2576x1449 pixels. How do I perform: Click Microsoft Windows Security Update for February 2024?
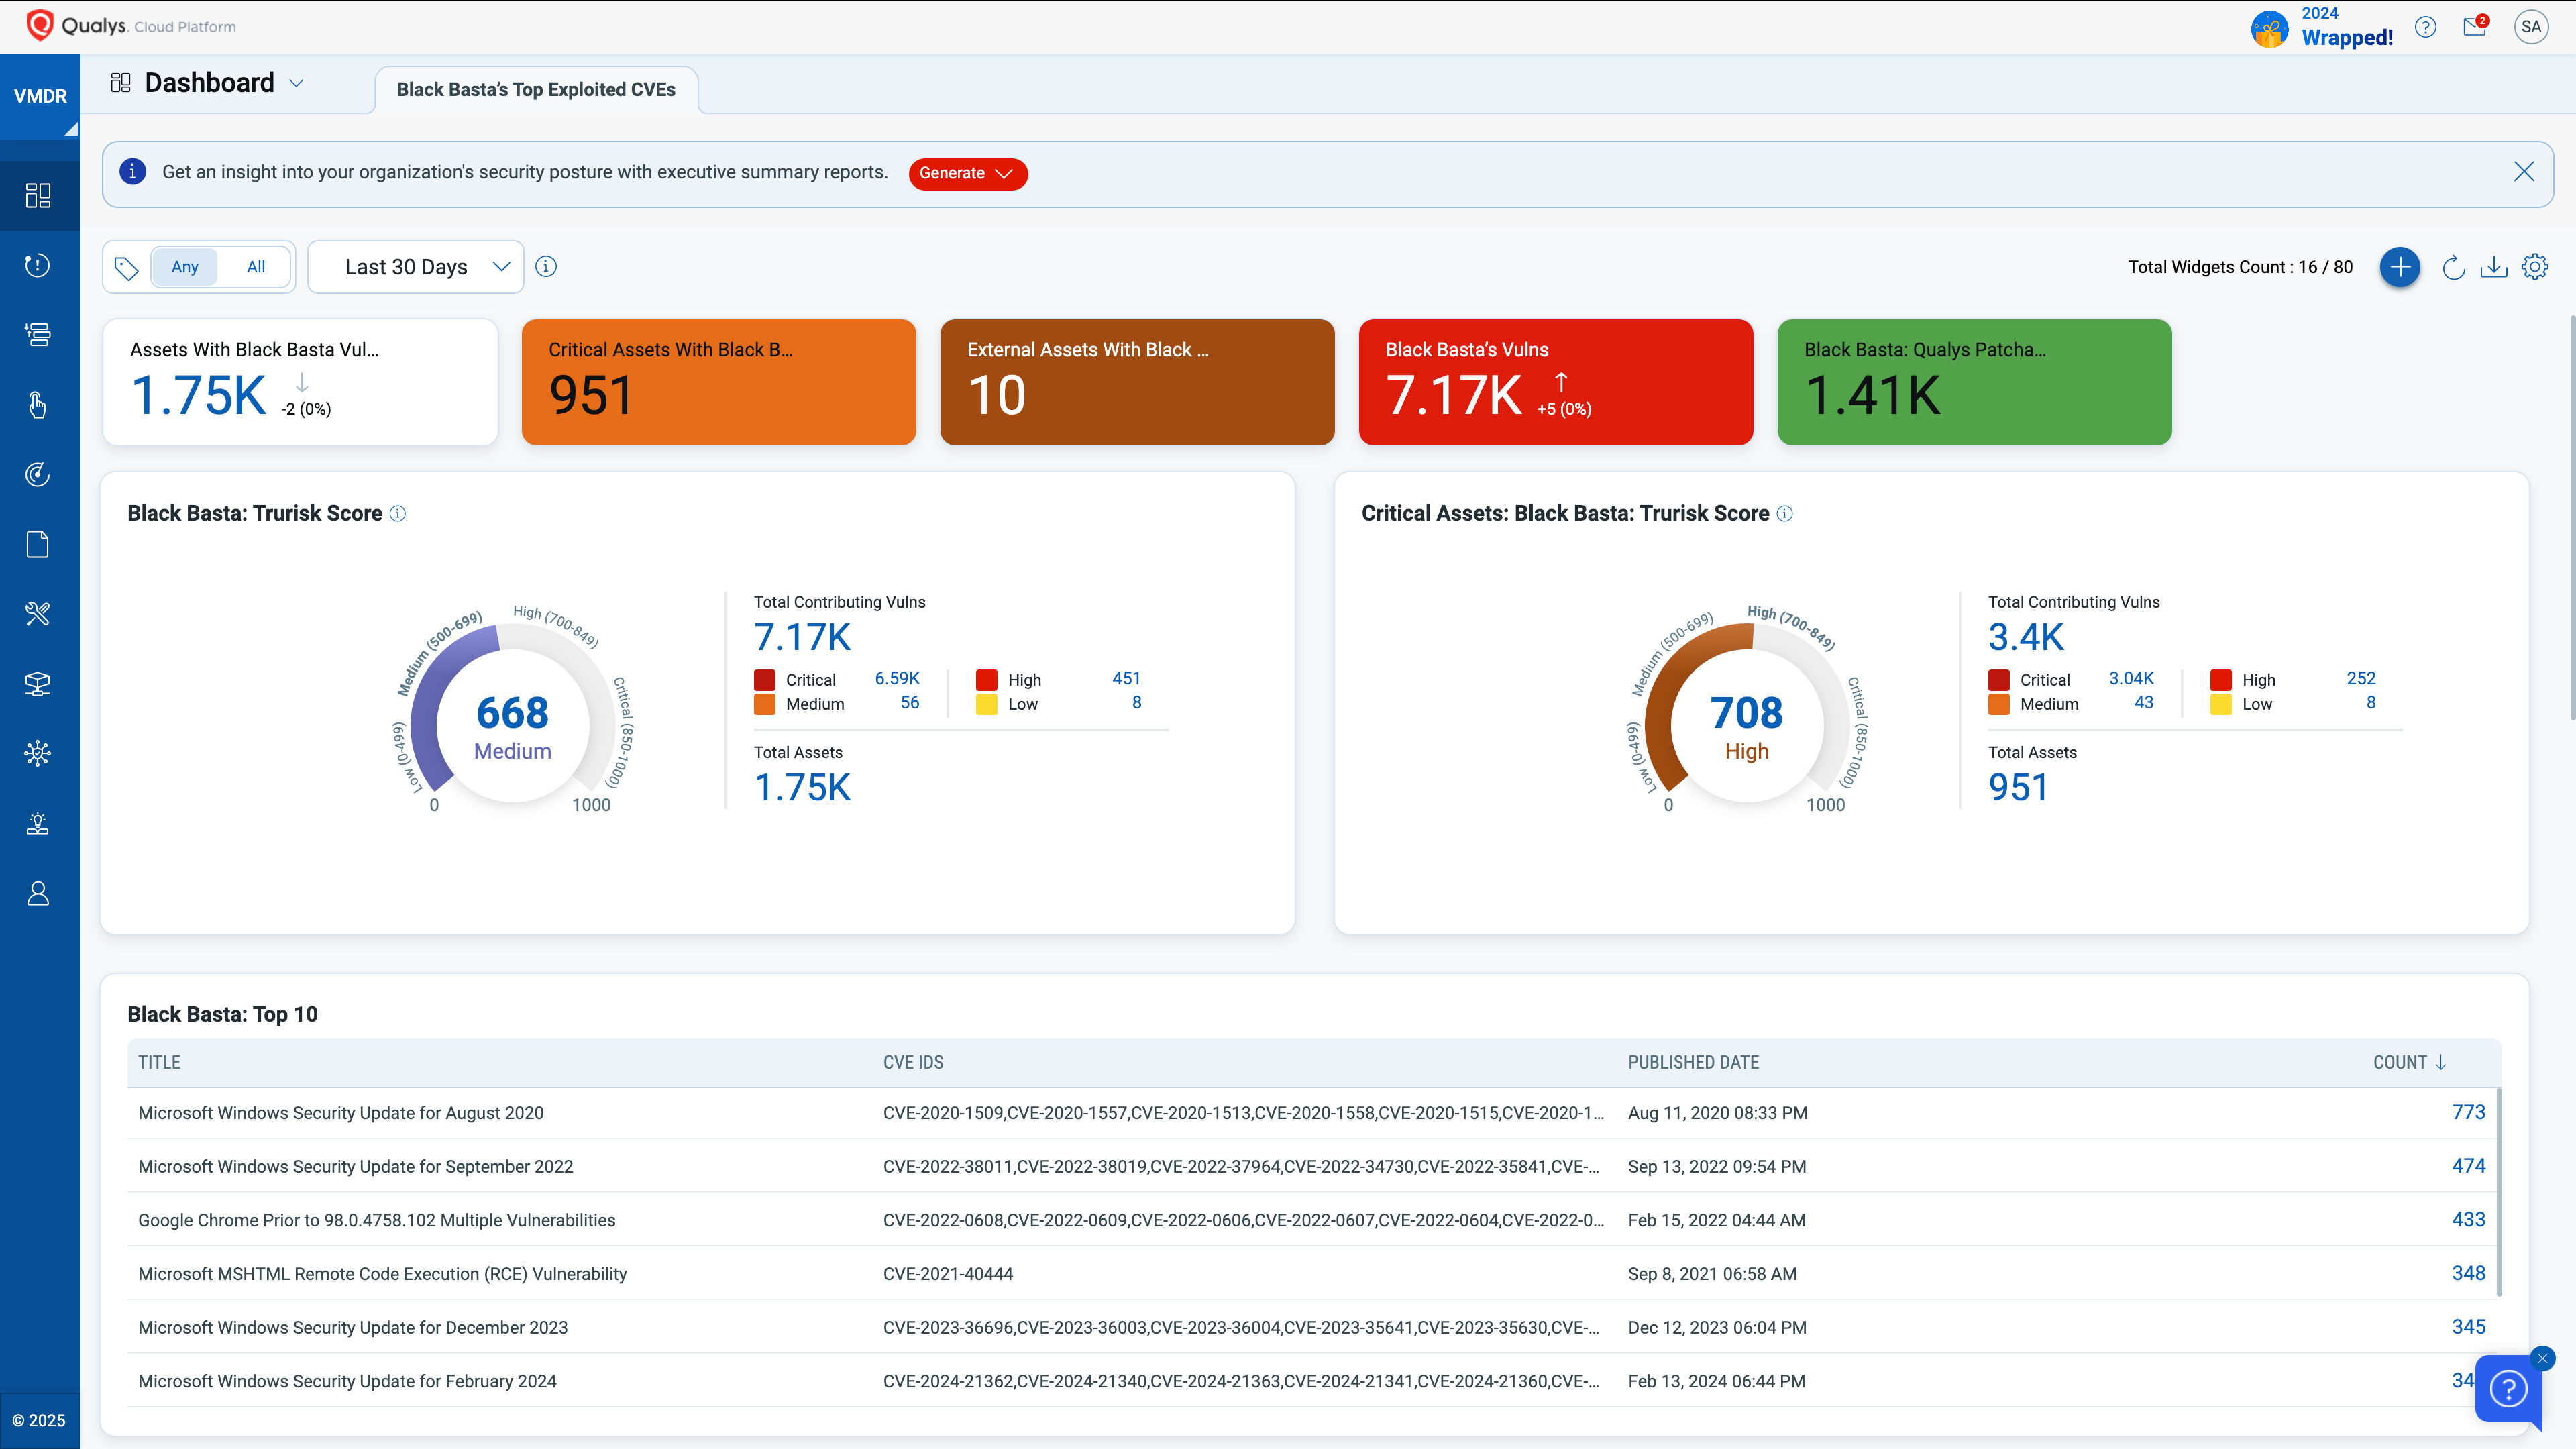[x=347, y=1381]
